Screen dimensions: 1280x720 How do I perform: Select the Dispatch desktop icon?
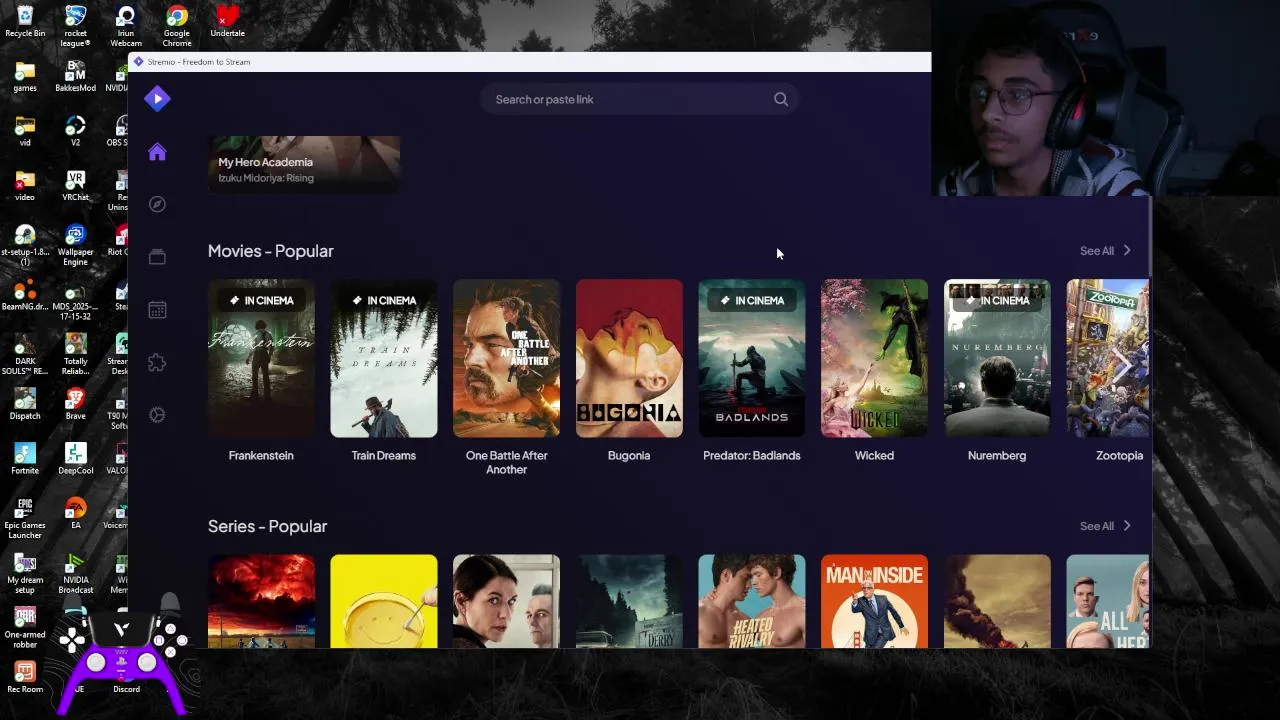[25, 405]
